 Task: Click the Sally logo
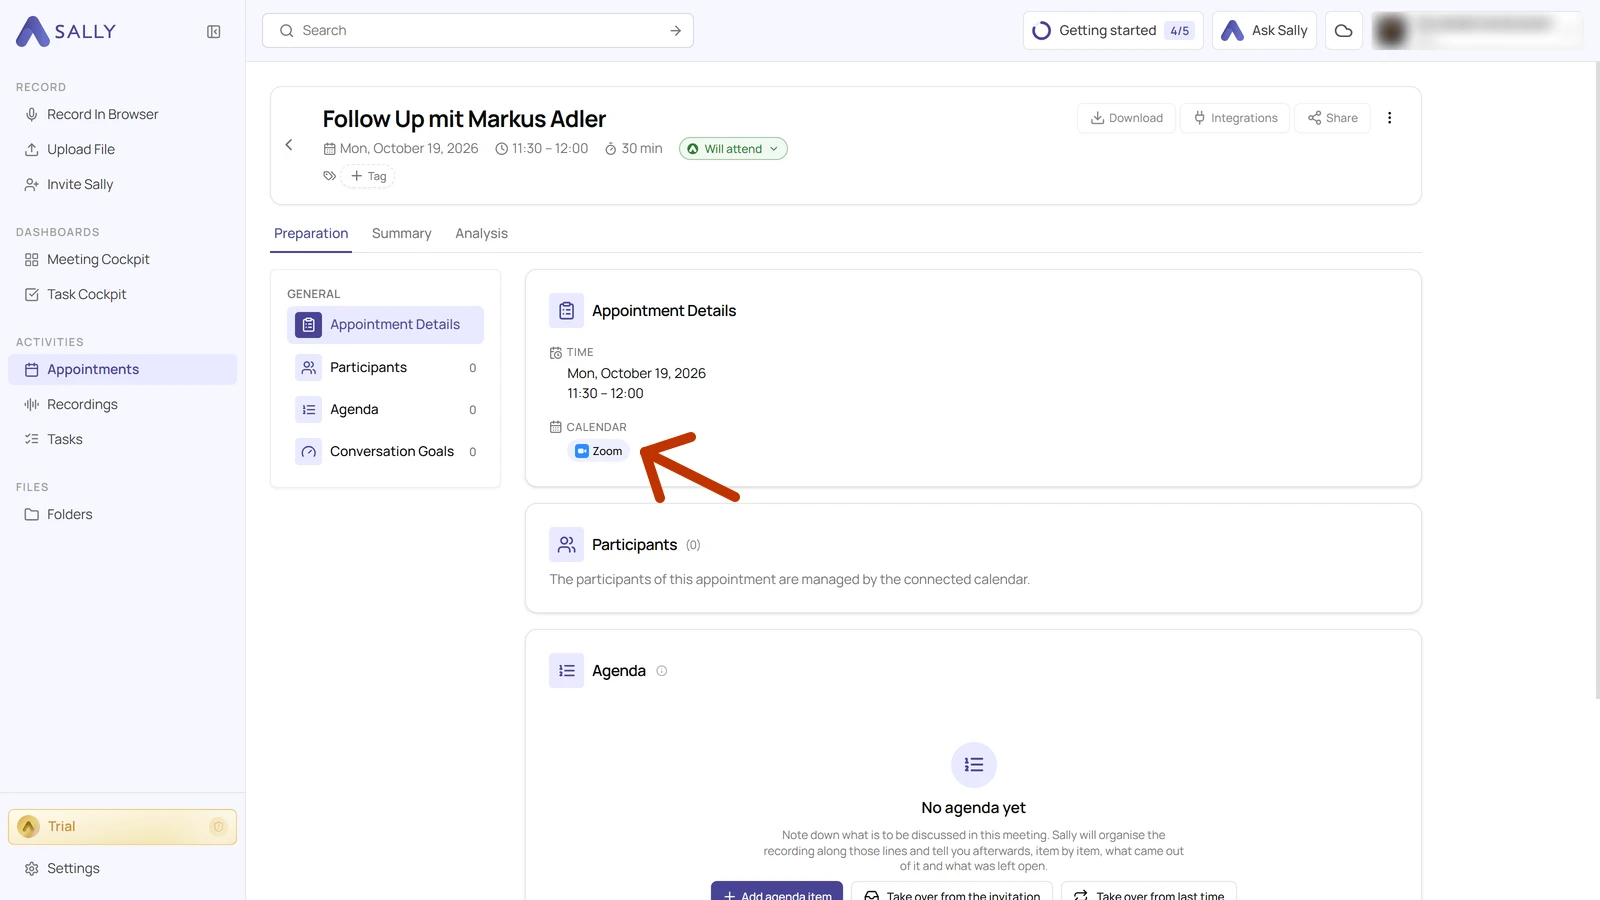click(x=66, y=32)
